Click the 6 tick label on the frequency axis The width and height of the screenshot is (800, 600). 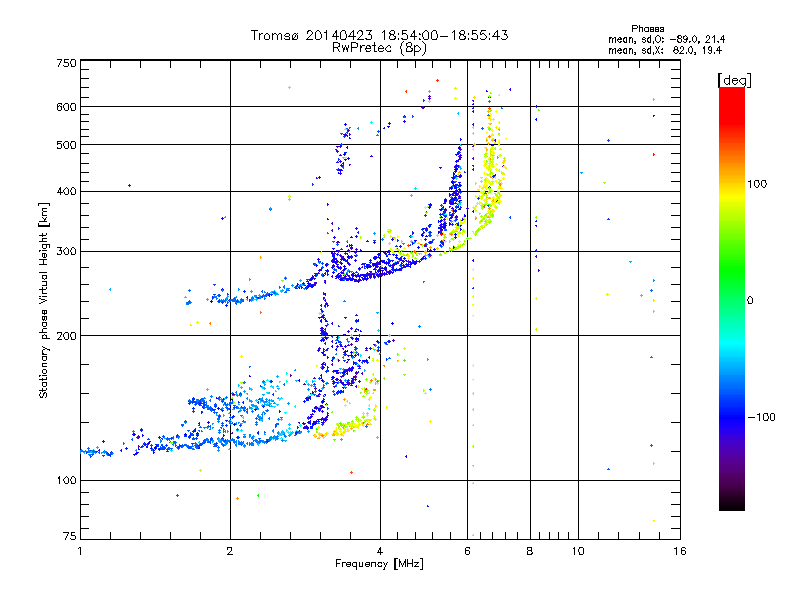(467, 551)
